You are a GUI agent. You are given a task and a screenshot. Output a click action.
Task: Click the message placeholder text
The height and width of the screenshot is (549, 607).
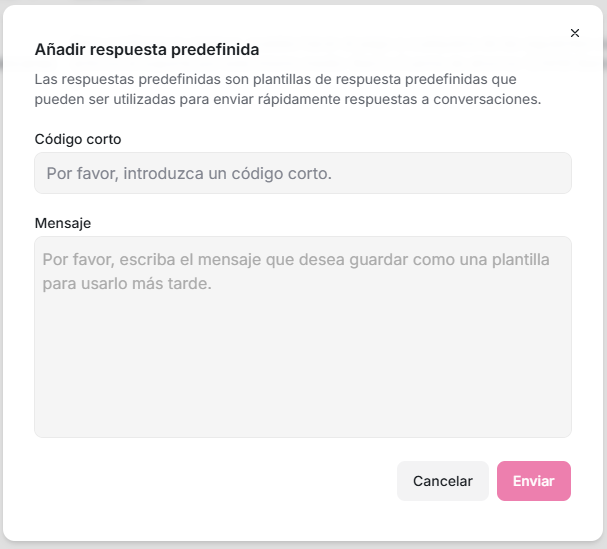point(296,260)
